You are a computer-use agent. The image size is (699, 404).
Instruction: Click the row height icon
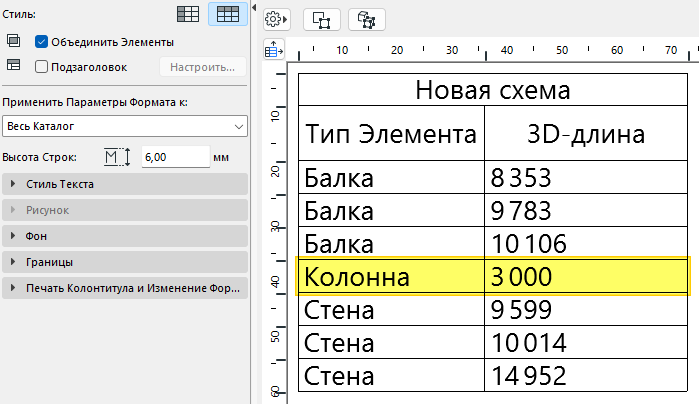[117, 157]
